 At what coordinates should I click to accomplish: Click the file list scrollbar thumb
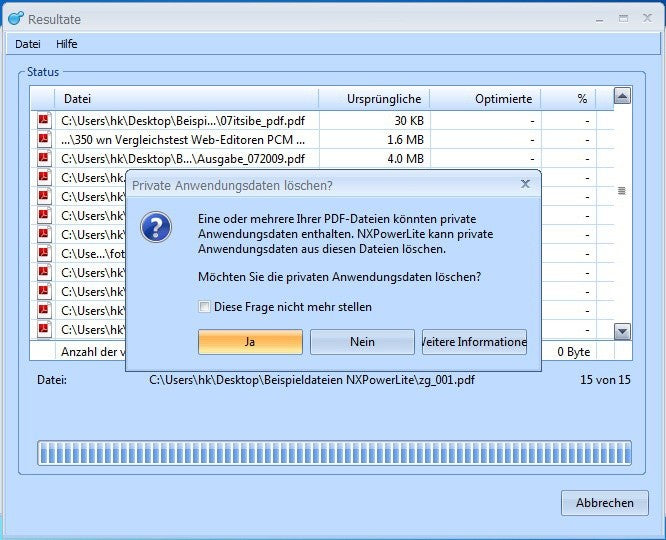(x=622, y=191)
